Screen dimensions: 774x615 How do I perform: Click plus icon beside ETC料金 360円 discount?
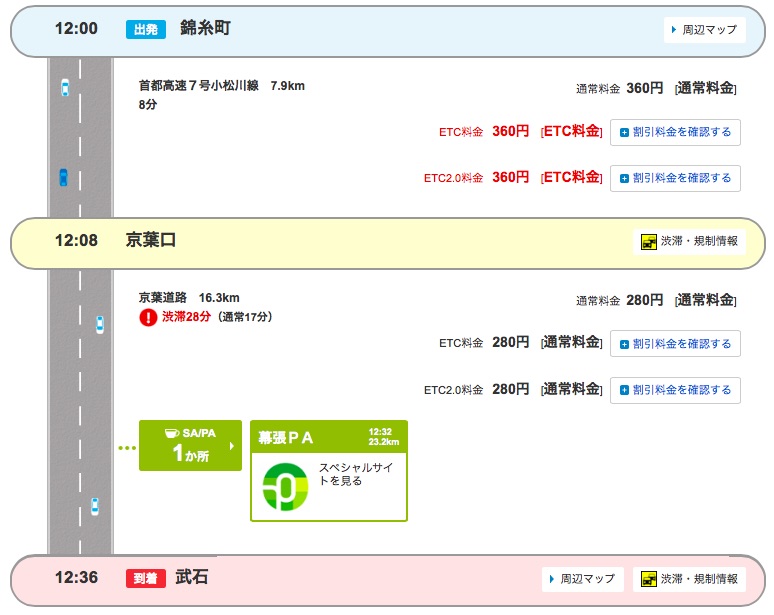click(x=624, y=132)
